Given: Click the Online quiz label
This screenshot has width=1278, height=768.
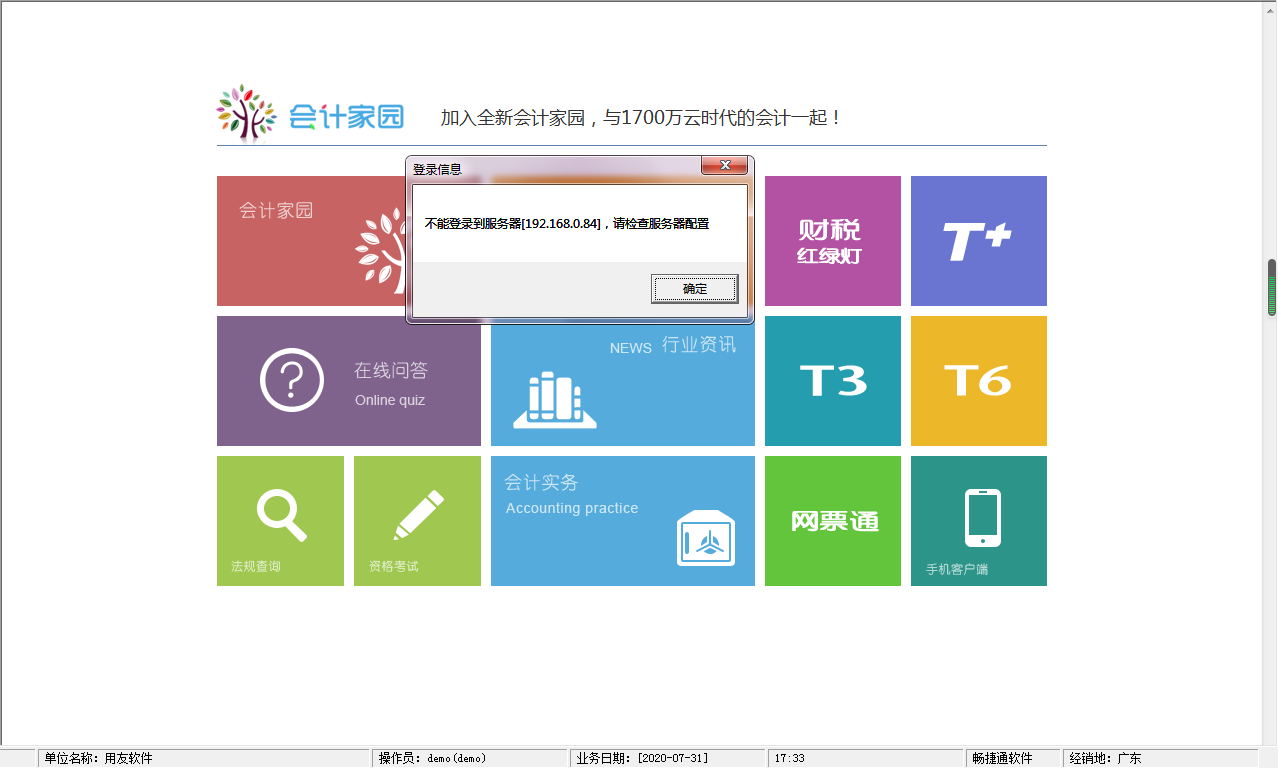Looking at the screenshot, I should pyautogui.click(x=390, y=400).
